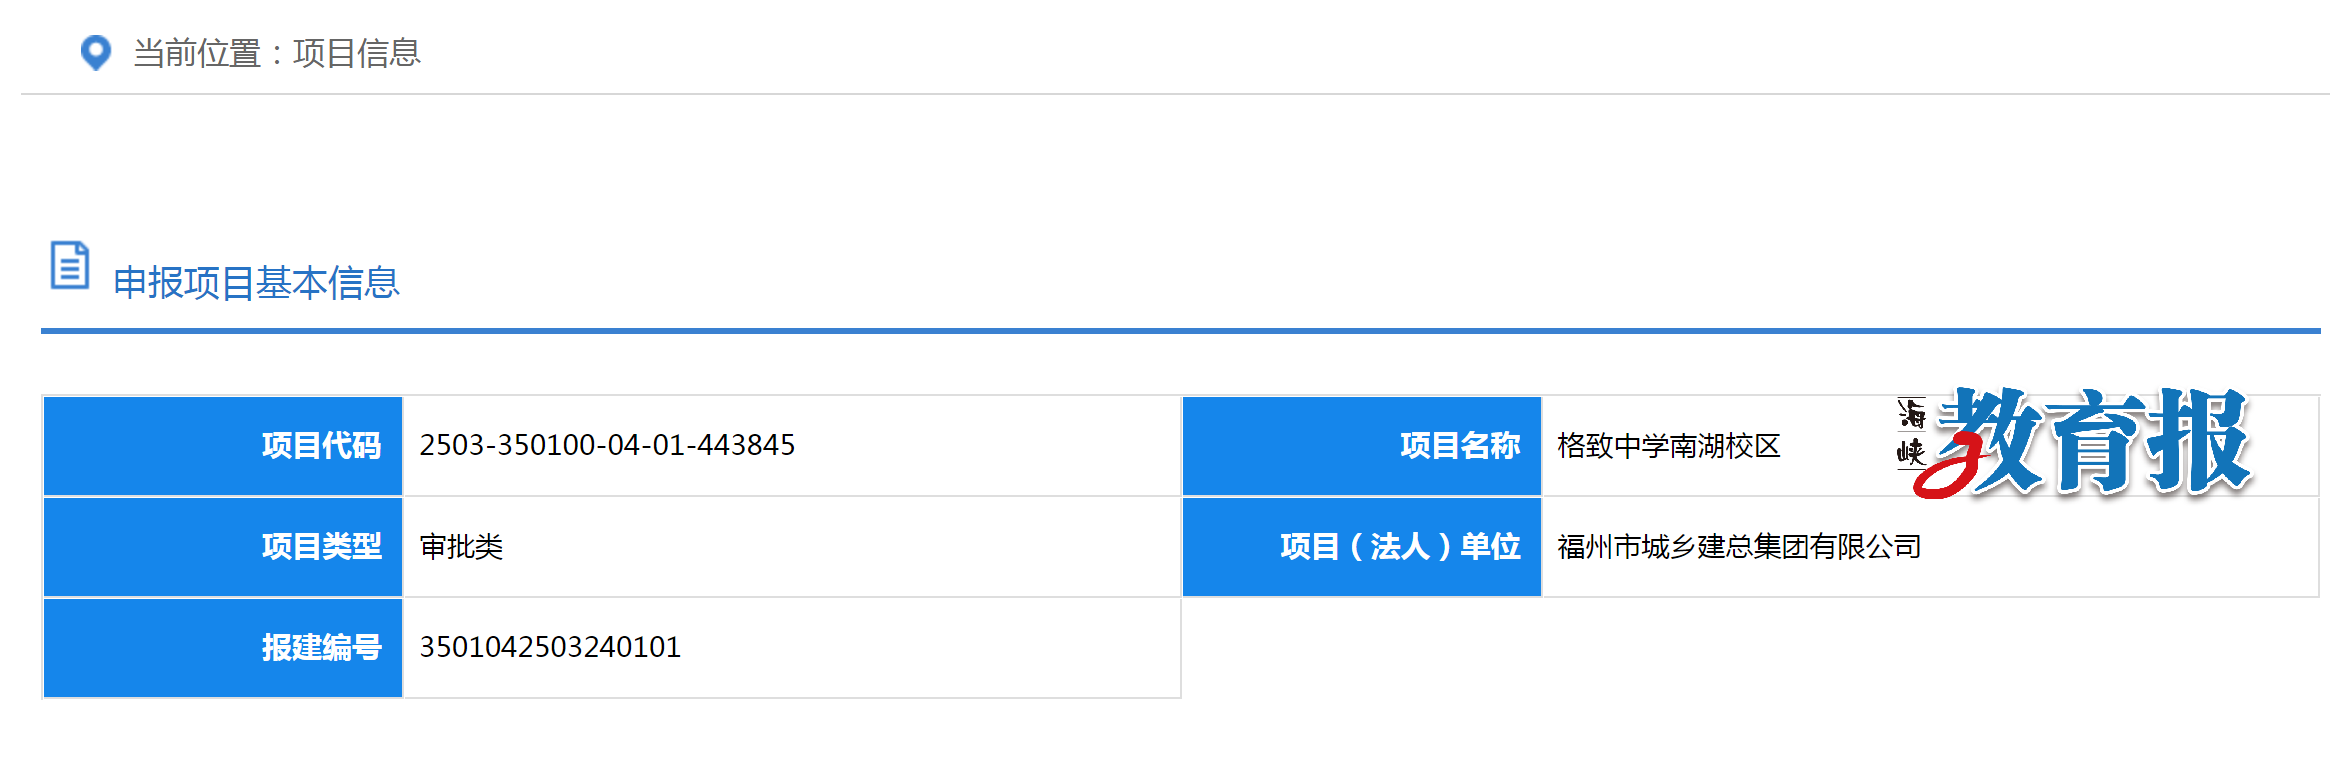Select project name 格致中学南湖校区
2330x778 pixels.
coord(1669,446)
